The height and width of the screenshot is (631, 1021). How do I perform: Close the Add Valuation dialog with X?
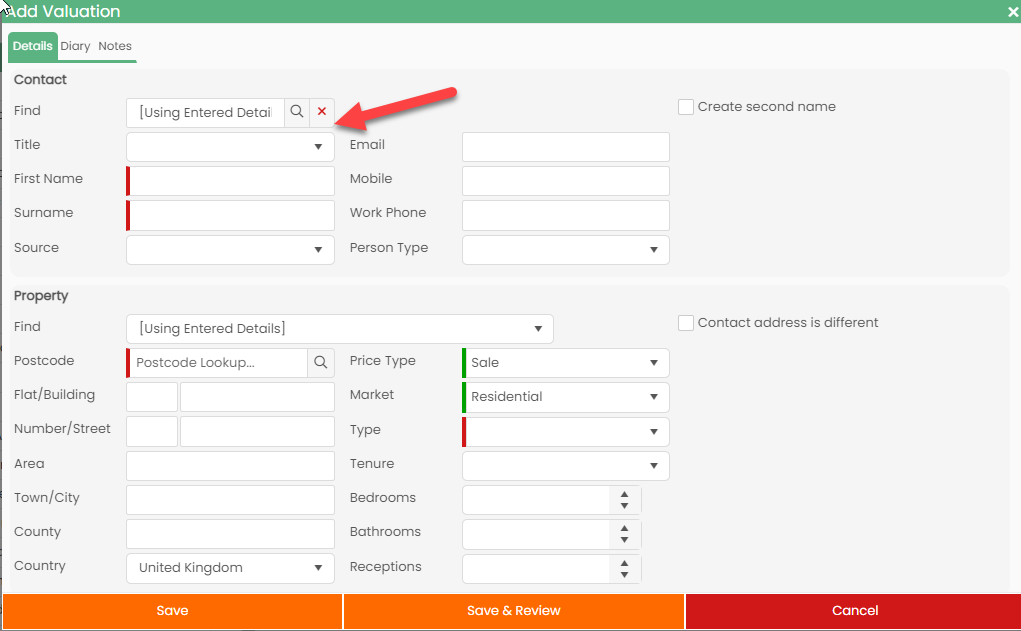pos(1012,12)
